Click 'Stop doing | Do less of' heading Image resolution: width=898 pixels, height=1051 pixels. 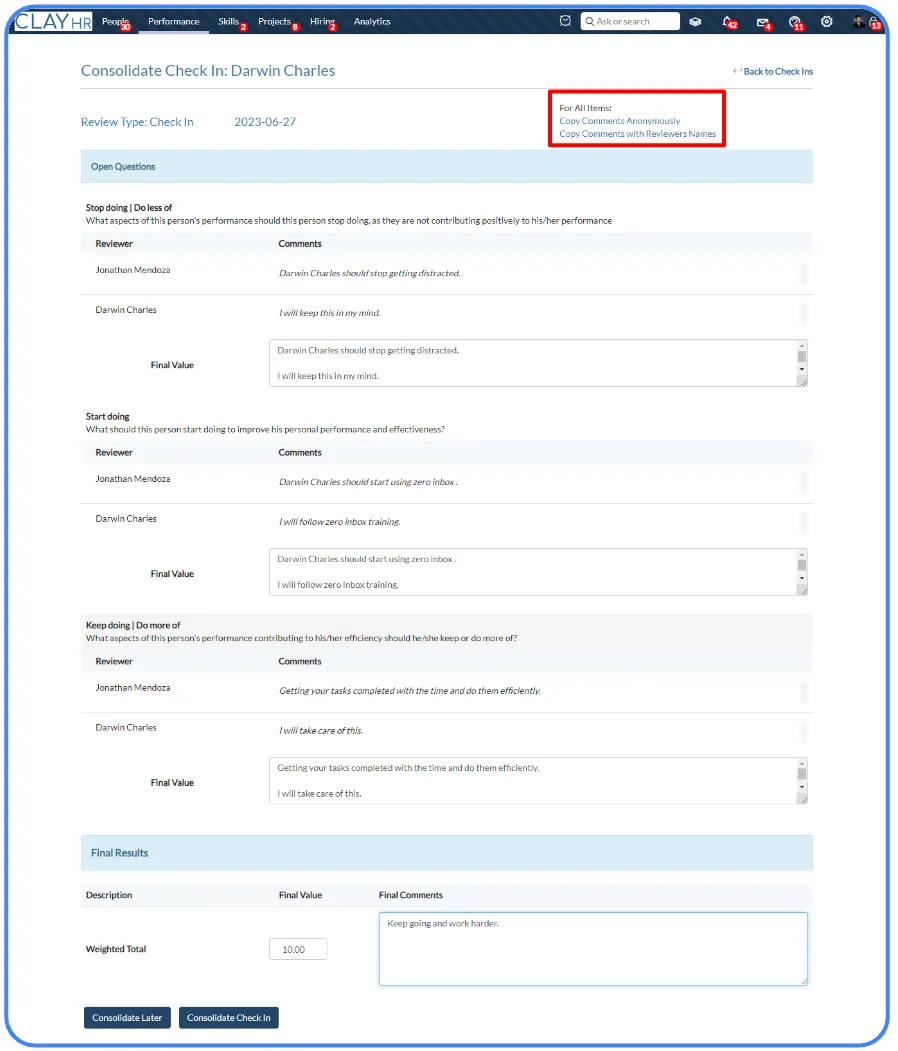(129, 208)
